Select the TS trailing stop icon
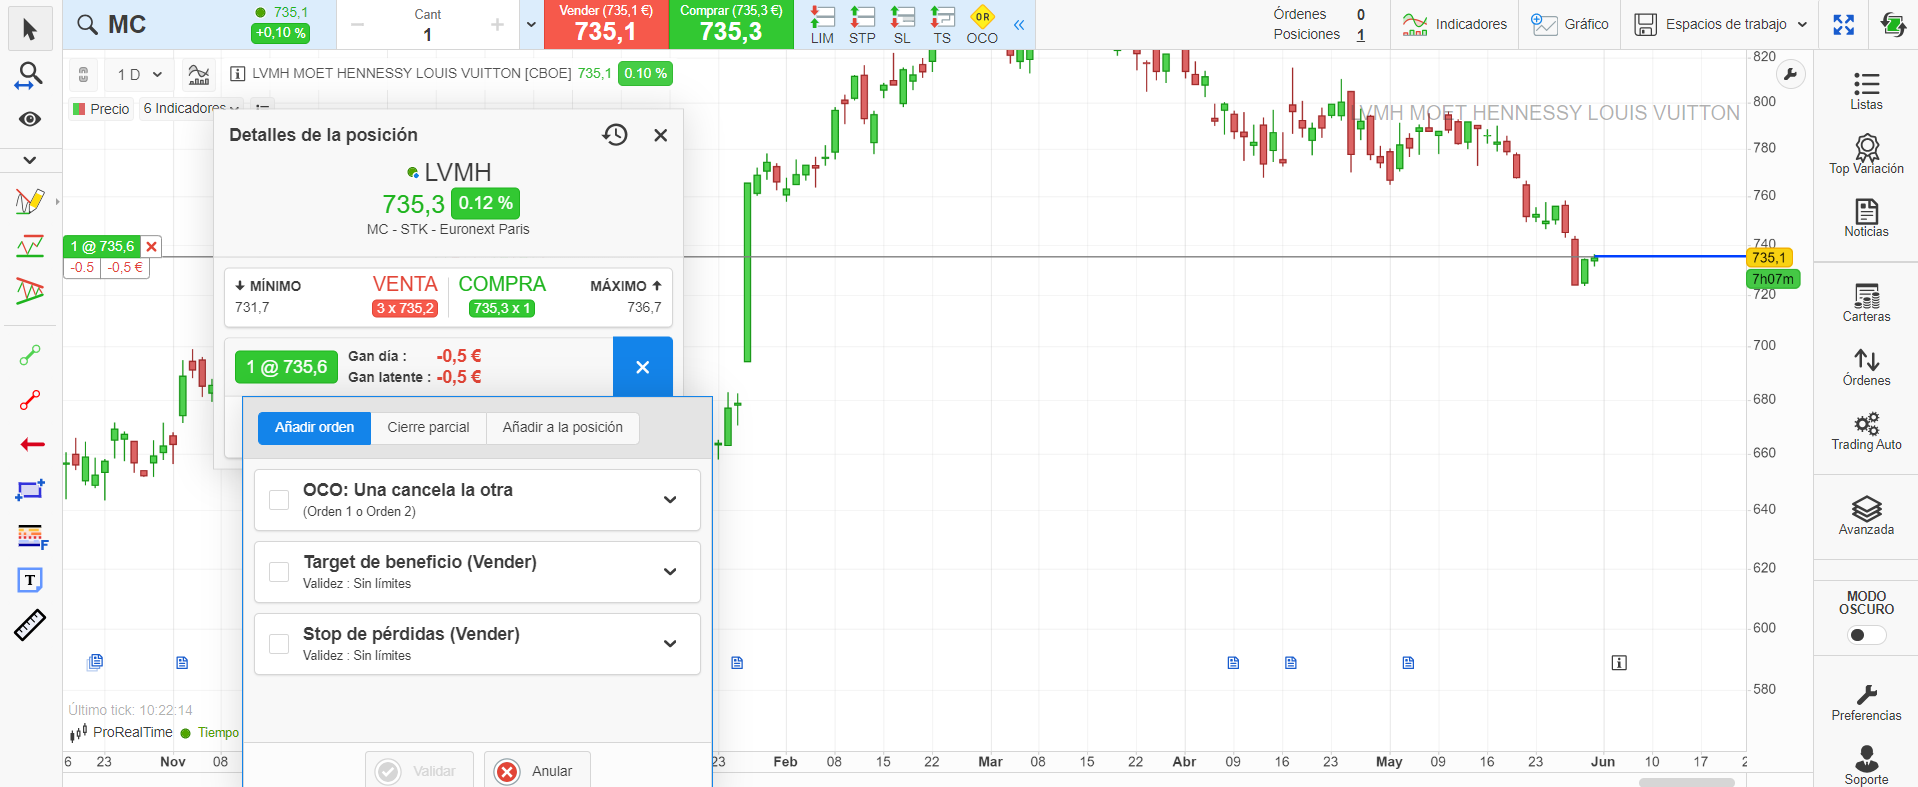Viewport: 1918px width, 787px height. [x=942, y=25]
